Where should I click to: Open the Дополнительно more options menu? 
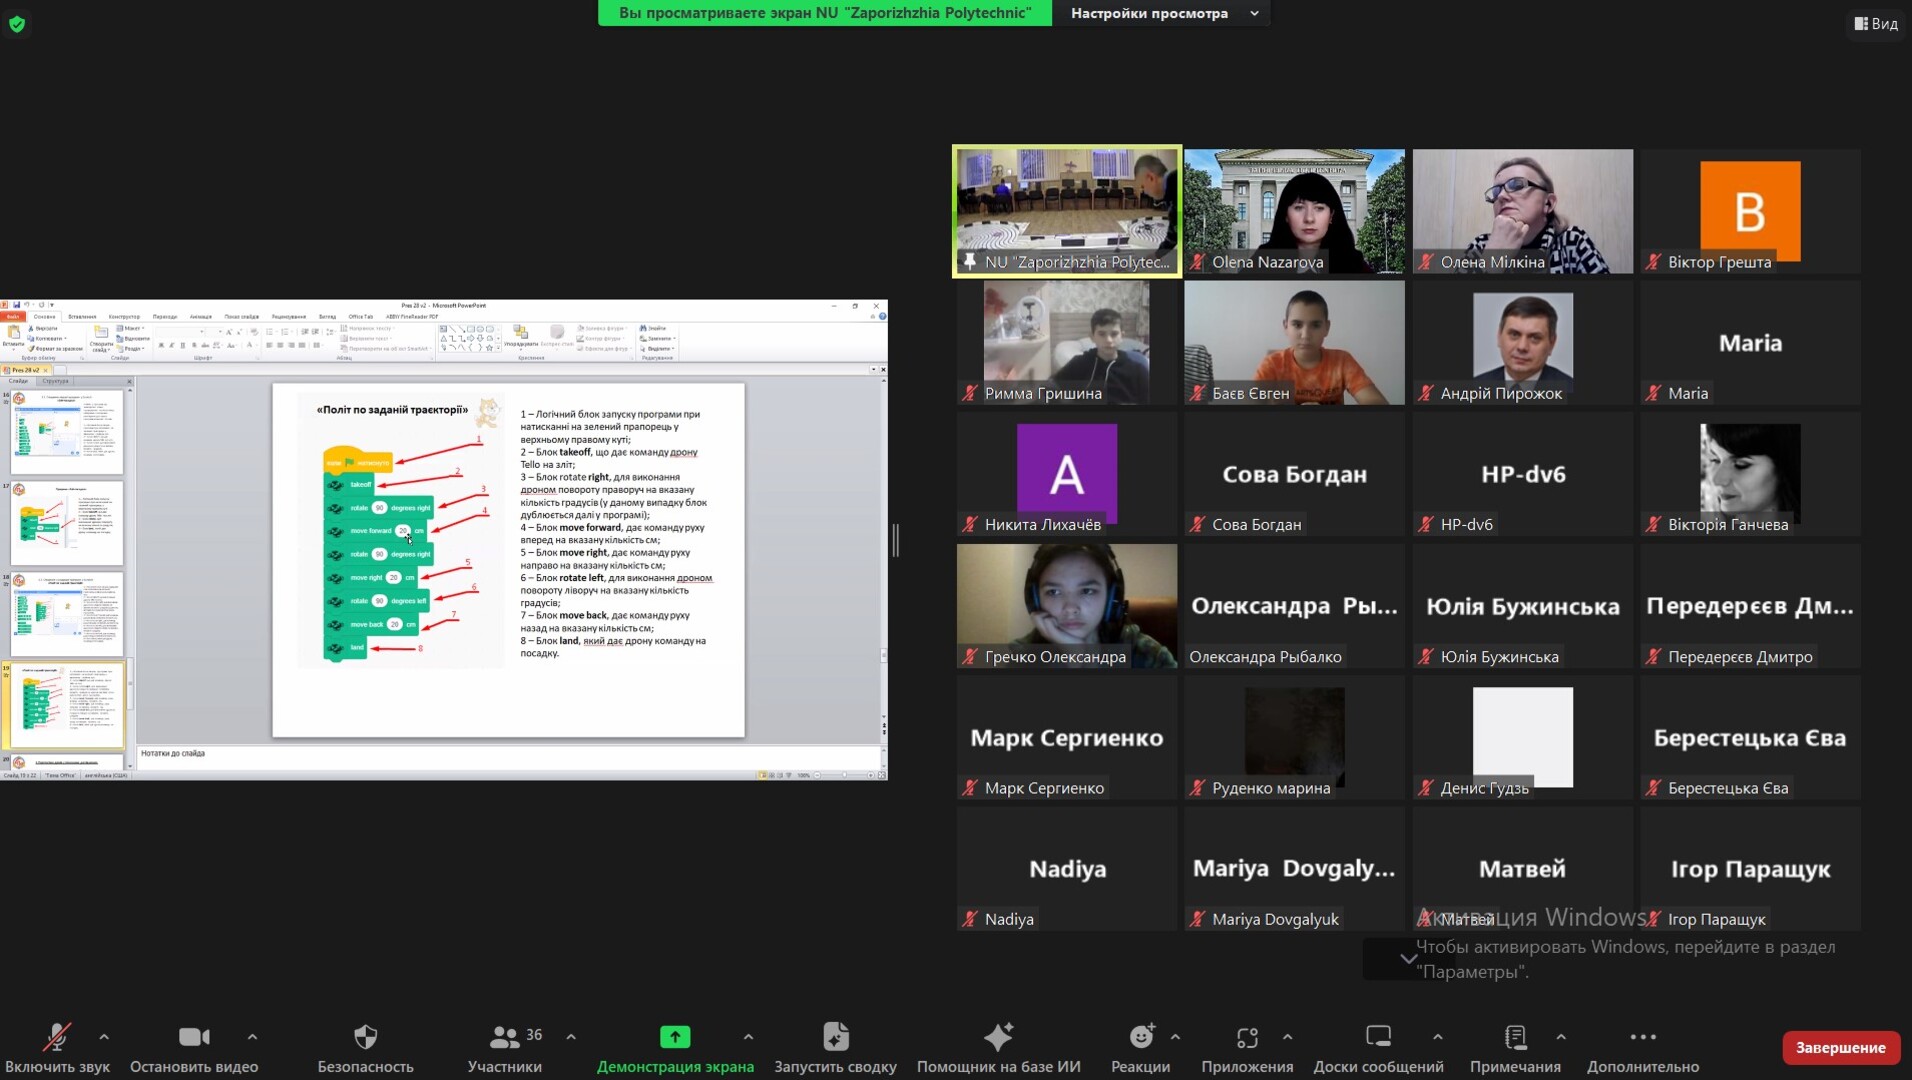tap(1642, 1038)
